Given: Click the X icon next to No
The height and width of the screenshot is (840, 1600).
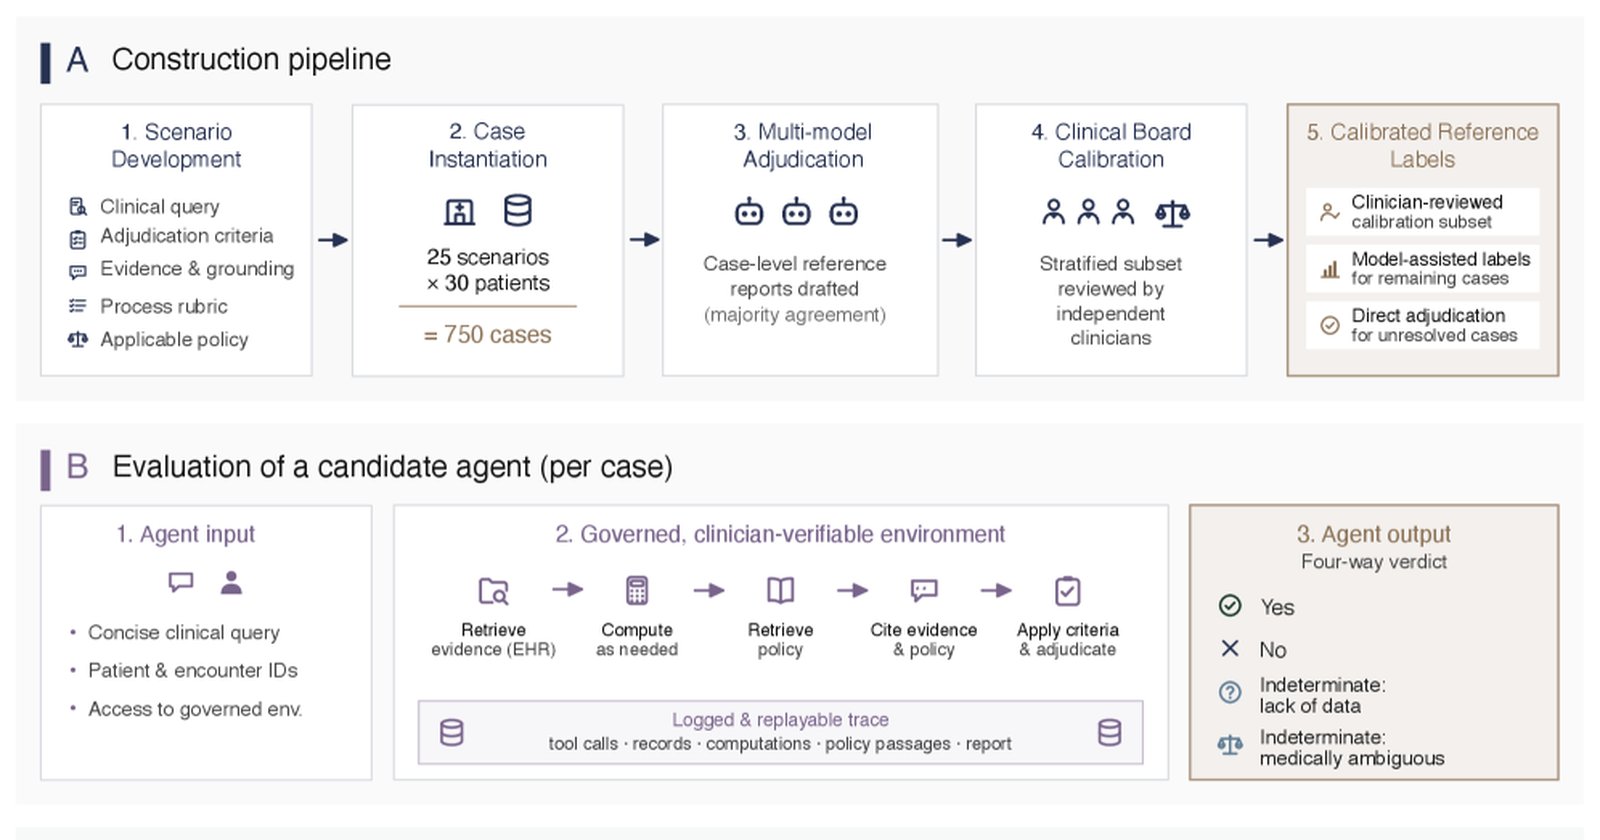Looking at the screenshot, I should 1230,649.
